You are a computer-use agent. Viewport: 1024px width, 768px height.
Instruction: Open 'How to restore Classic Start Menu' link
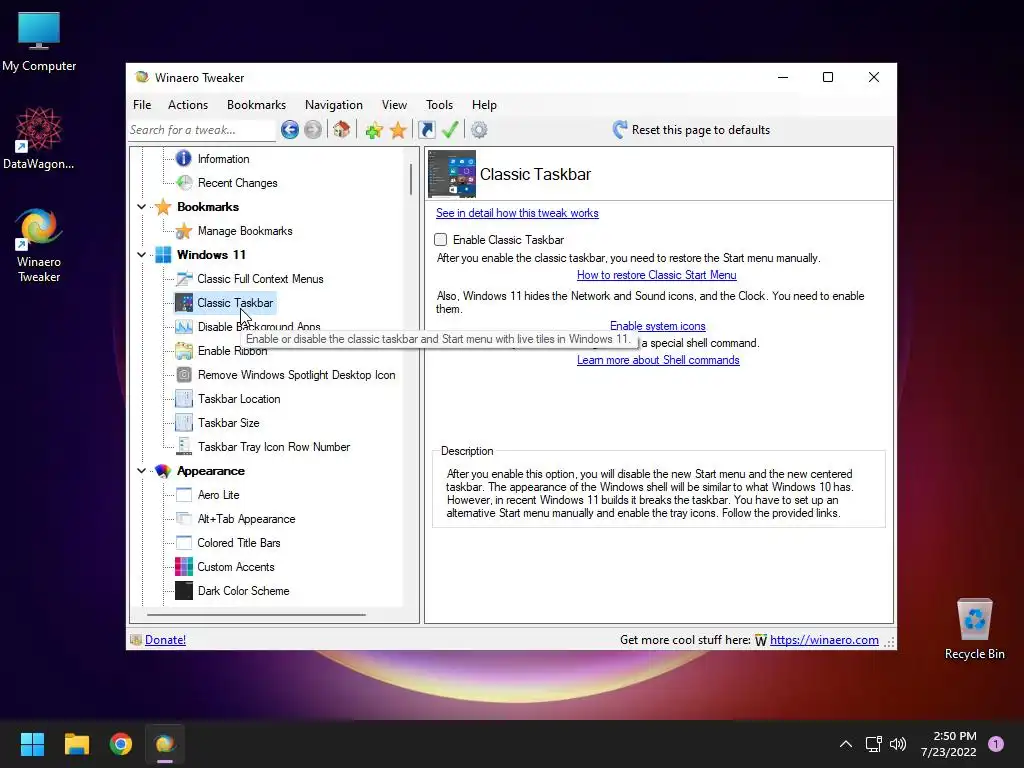click(656, 275)
